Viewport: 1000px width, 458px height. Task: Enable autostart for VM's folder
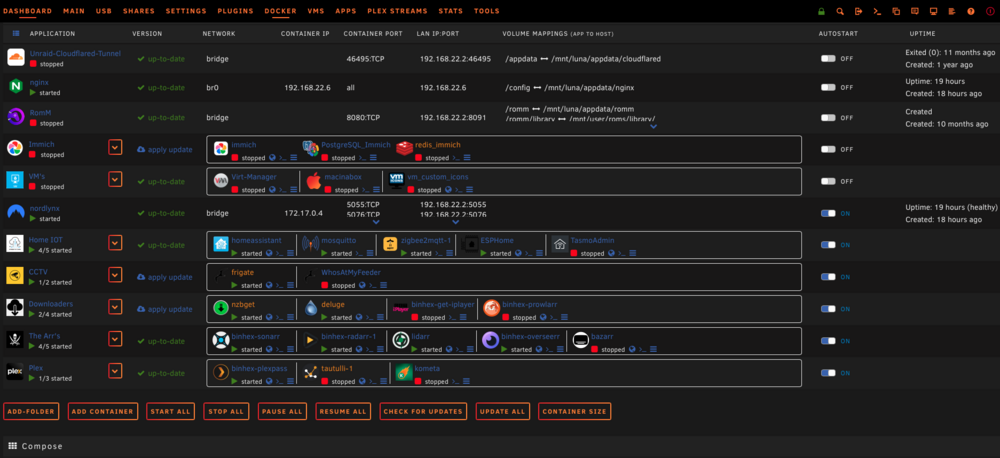tap(828, 181)
